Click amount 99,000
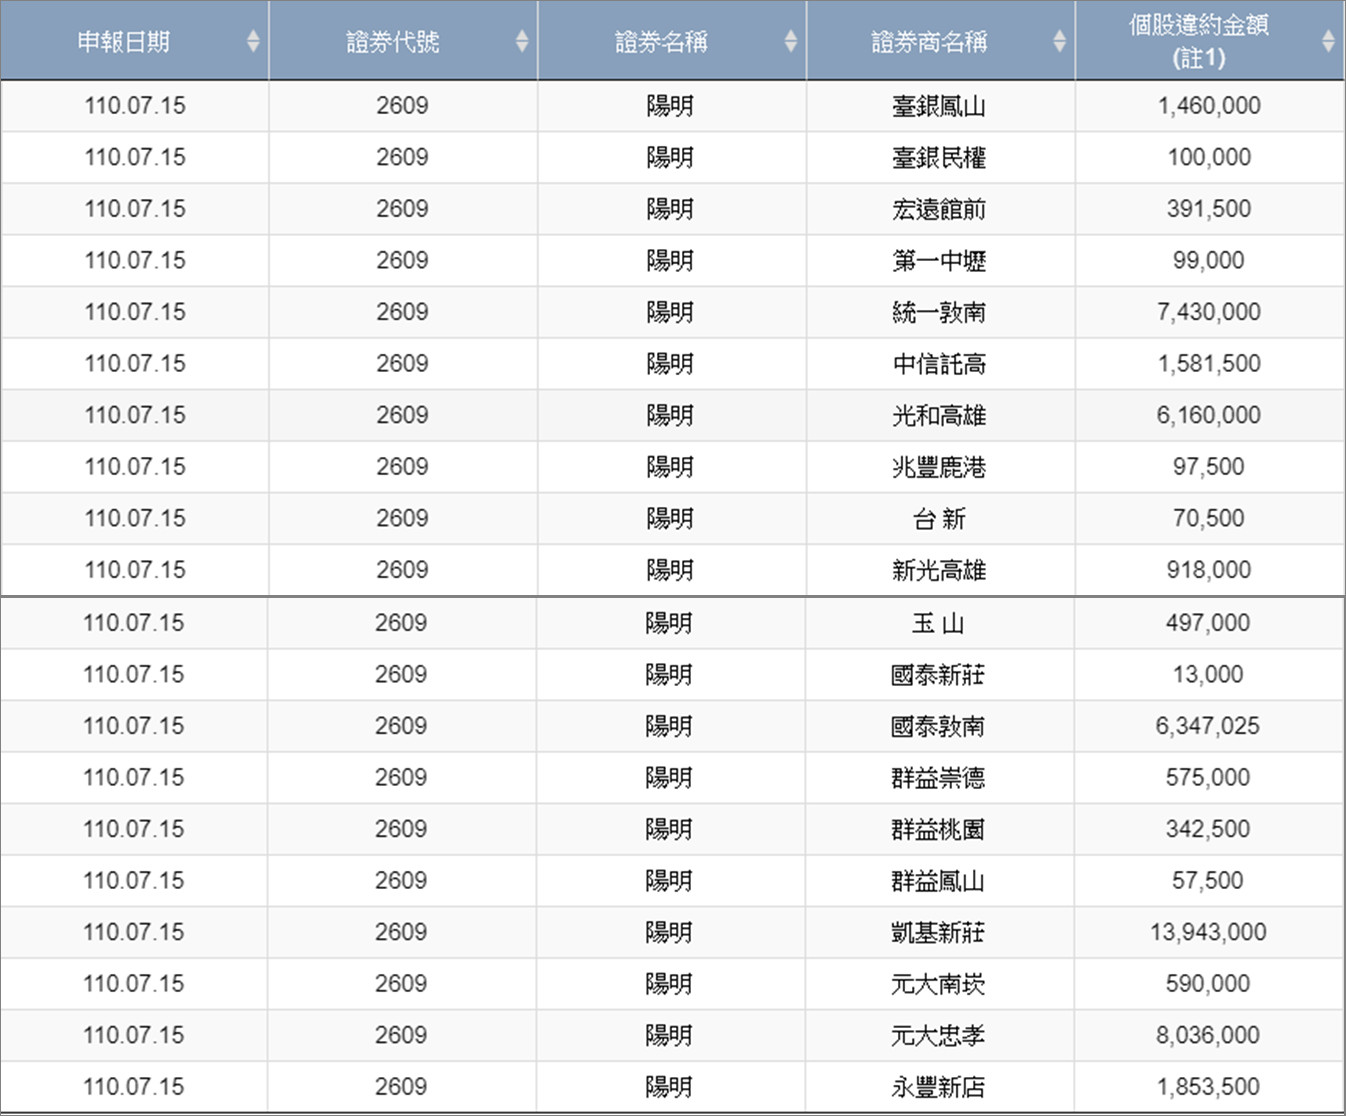 [x=1209, y=260]
